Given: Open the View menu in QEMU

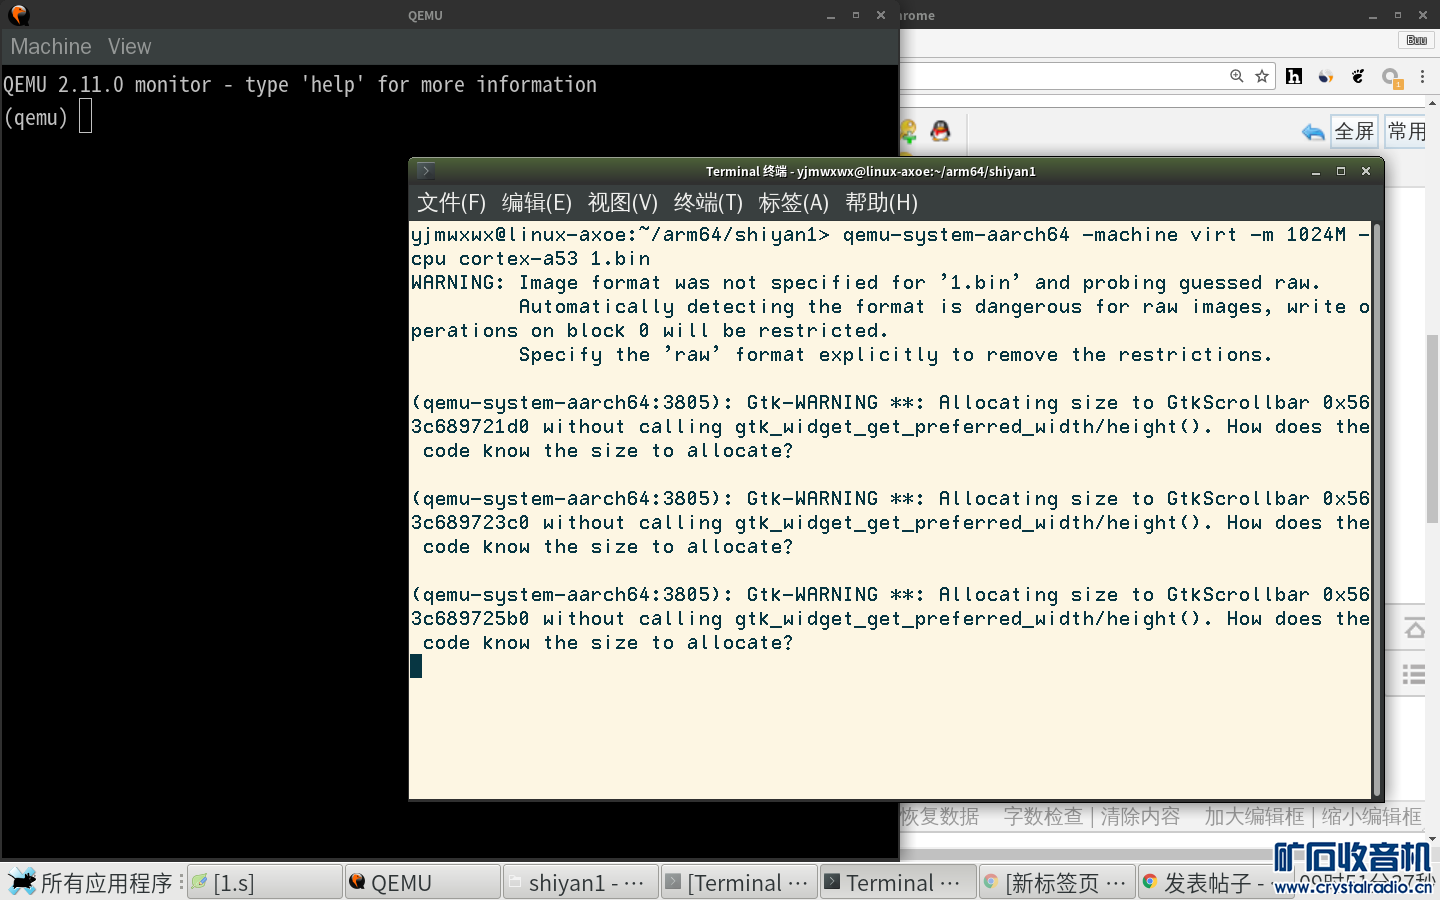Looking at the screenshot, I should pyautogui.click(x=130, y=47).
